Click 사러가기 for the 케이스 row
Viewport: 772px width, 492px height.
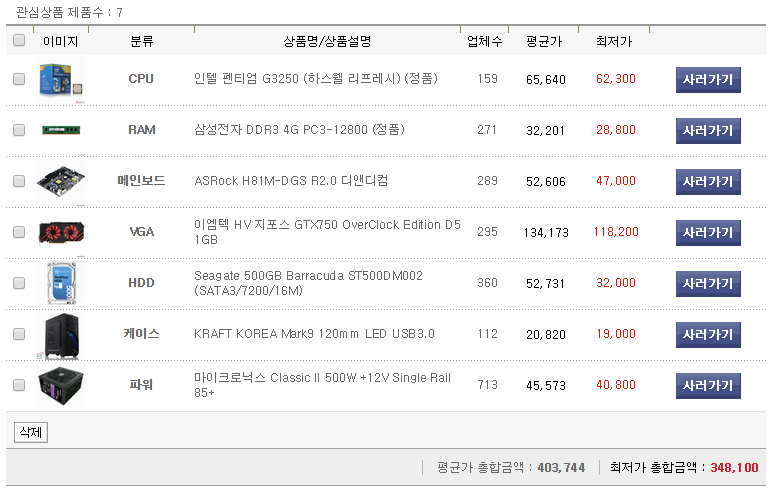pyautogui.click(x=708, y=334)
